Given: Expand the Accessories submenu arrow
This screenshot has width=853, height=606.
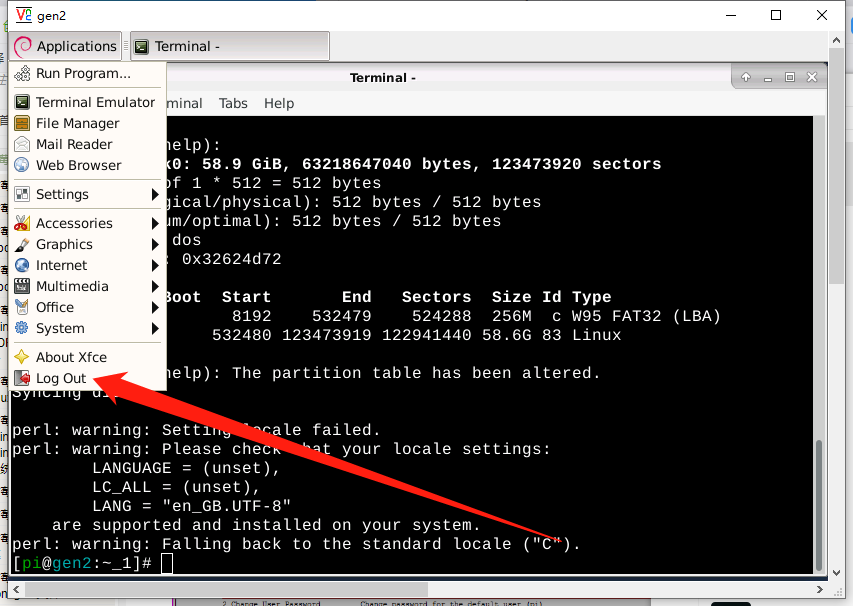Looking at the screenshot, I should click(x=155, y=223).
